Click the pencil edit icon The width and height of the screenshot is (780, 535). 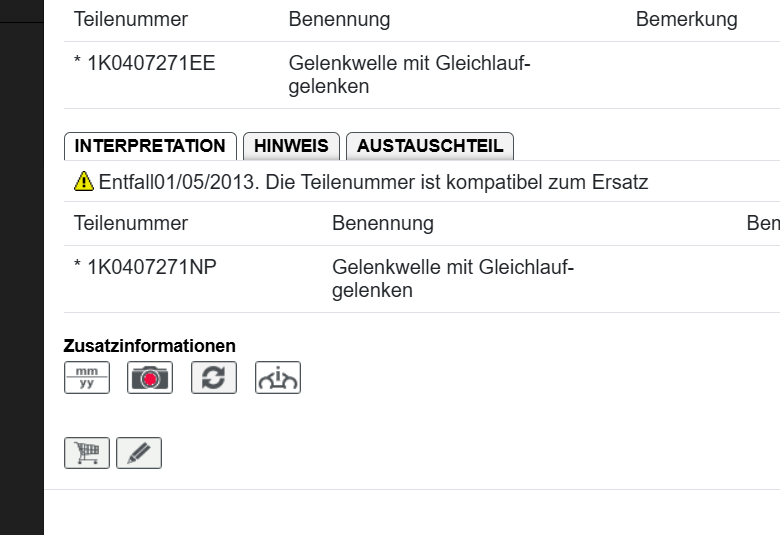[x=139, y=453]
